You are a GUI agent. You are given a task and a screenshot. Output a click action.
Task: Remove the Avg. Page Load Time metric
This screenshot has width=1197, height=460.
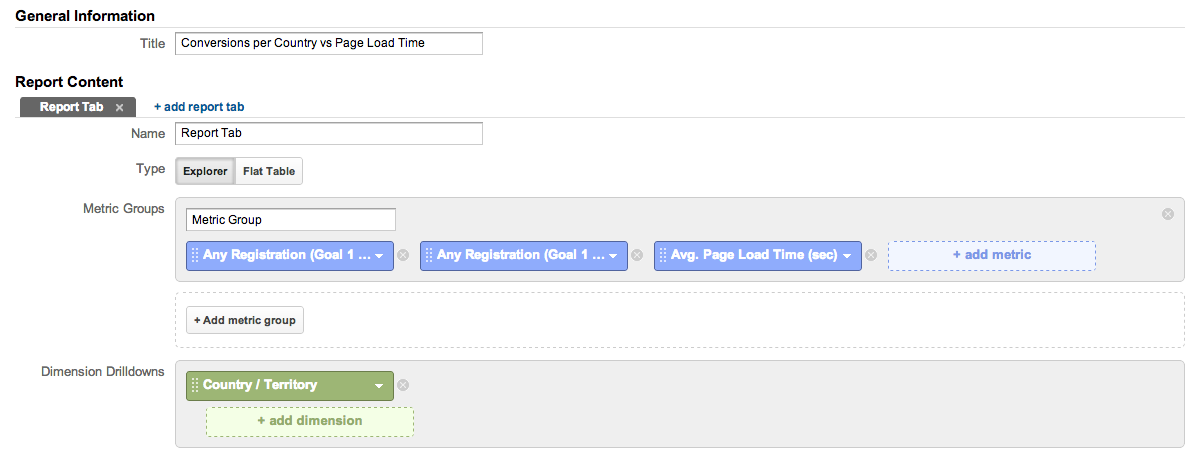click(x=871, y=255)
